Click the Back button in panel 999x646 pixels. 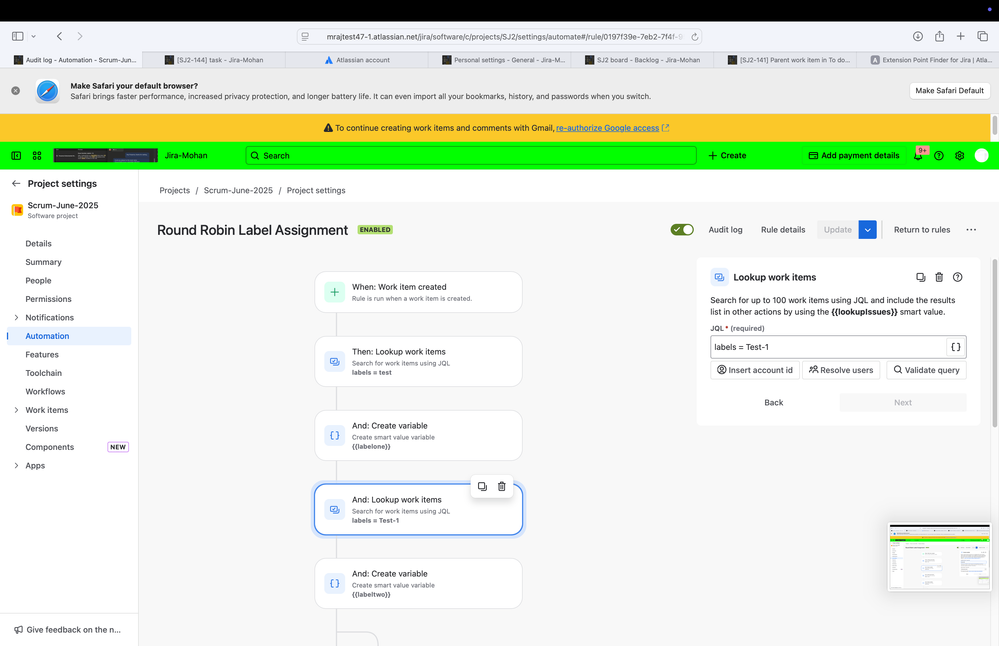coord(773,403)
